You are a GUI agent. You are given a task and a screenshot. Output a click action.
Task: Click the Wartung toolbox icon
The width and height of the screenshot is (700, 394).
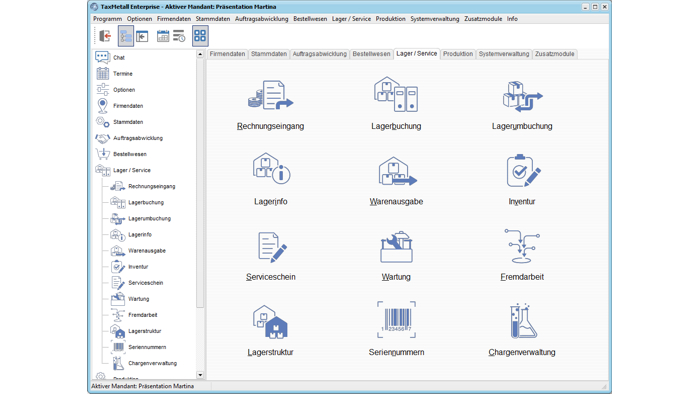click(396, 247)
